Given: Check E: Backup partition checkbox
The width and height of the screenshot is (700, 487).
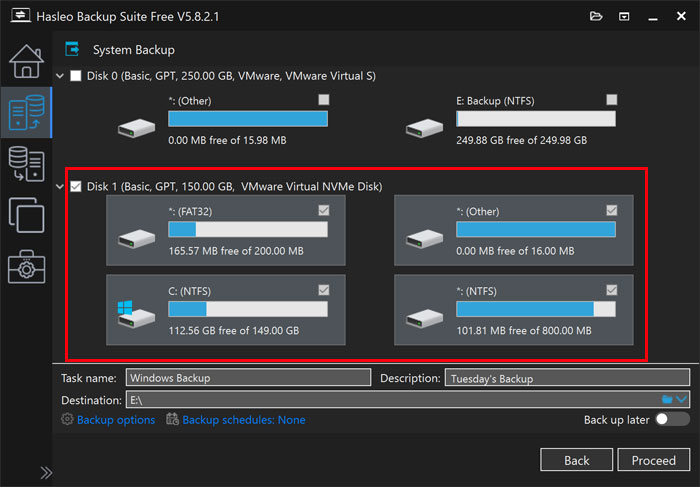Looking at the screenshot, I should click(x=612, y=100).
